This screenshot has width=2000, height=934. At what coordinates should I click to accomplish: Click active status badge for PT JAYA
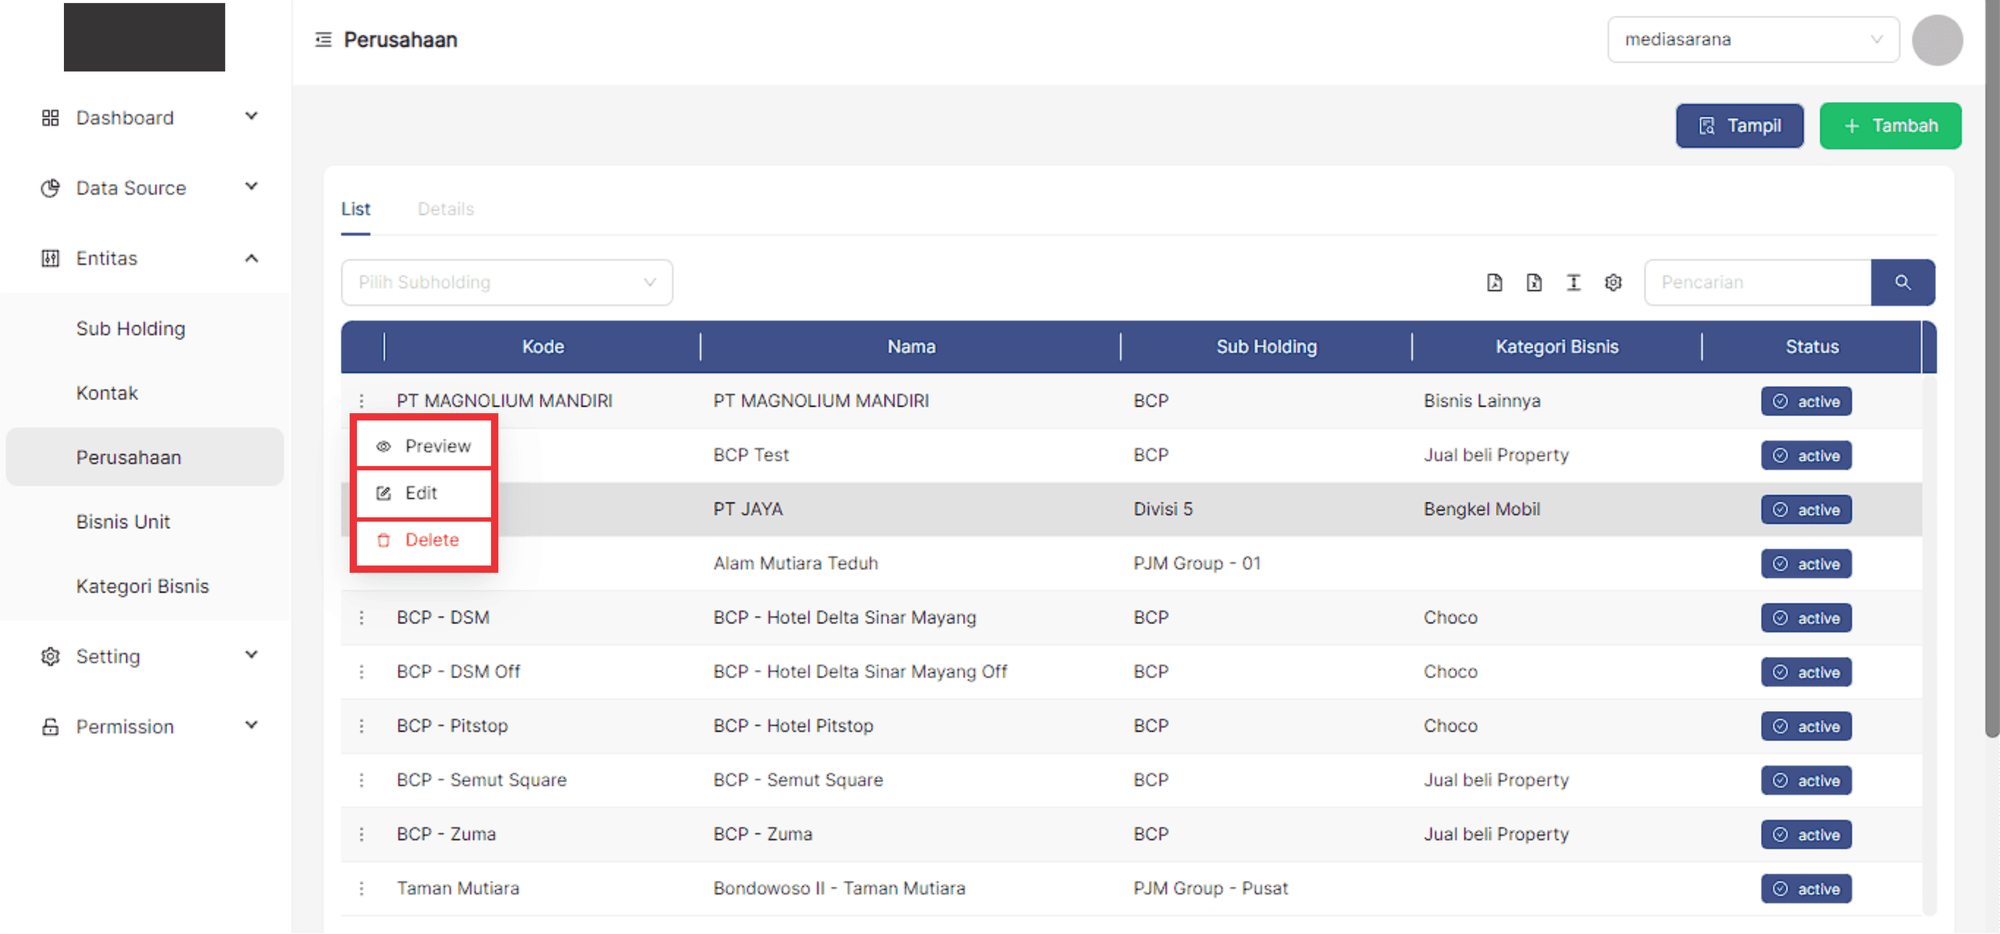coord(1806,510)
